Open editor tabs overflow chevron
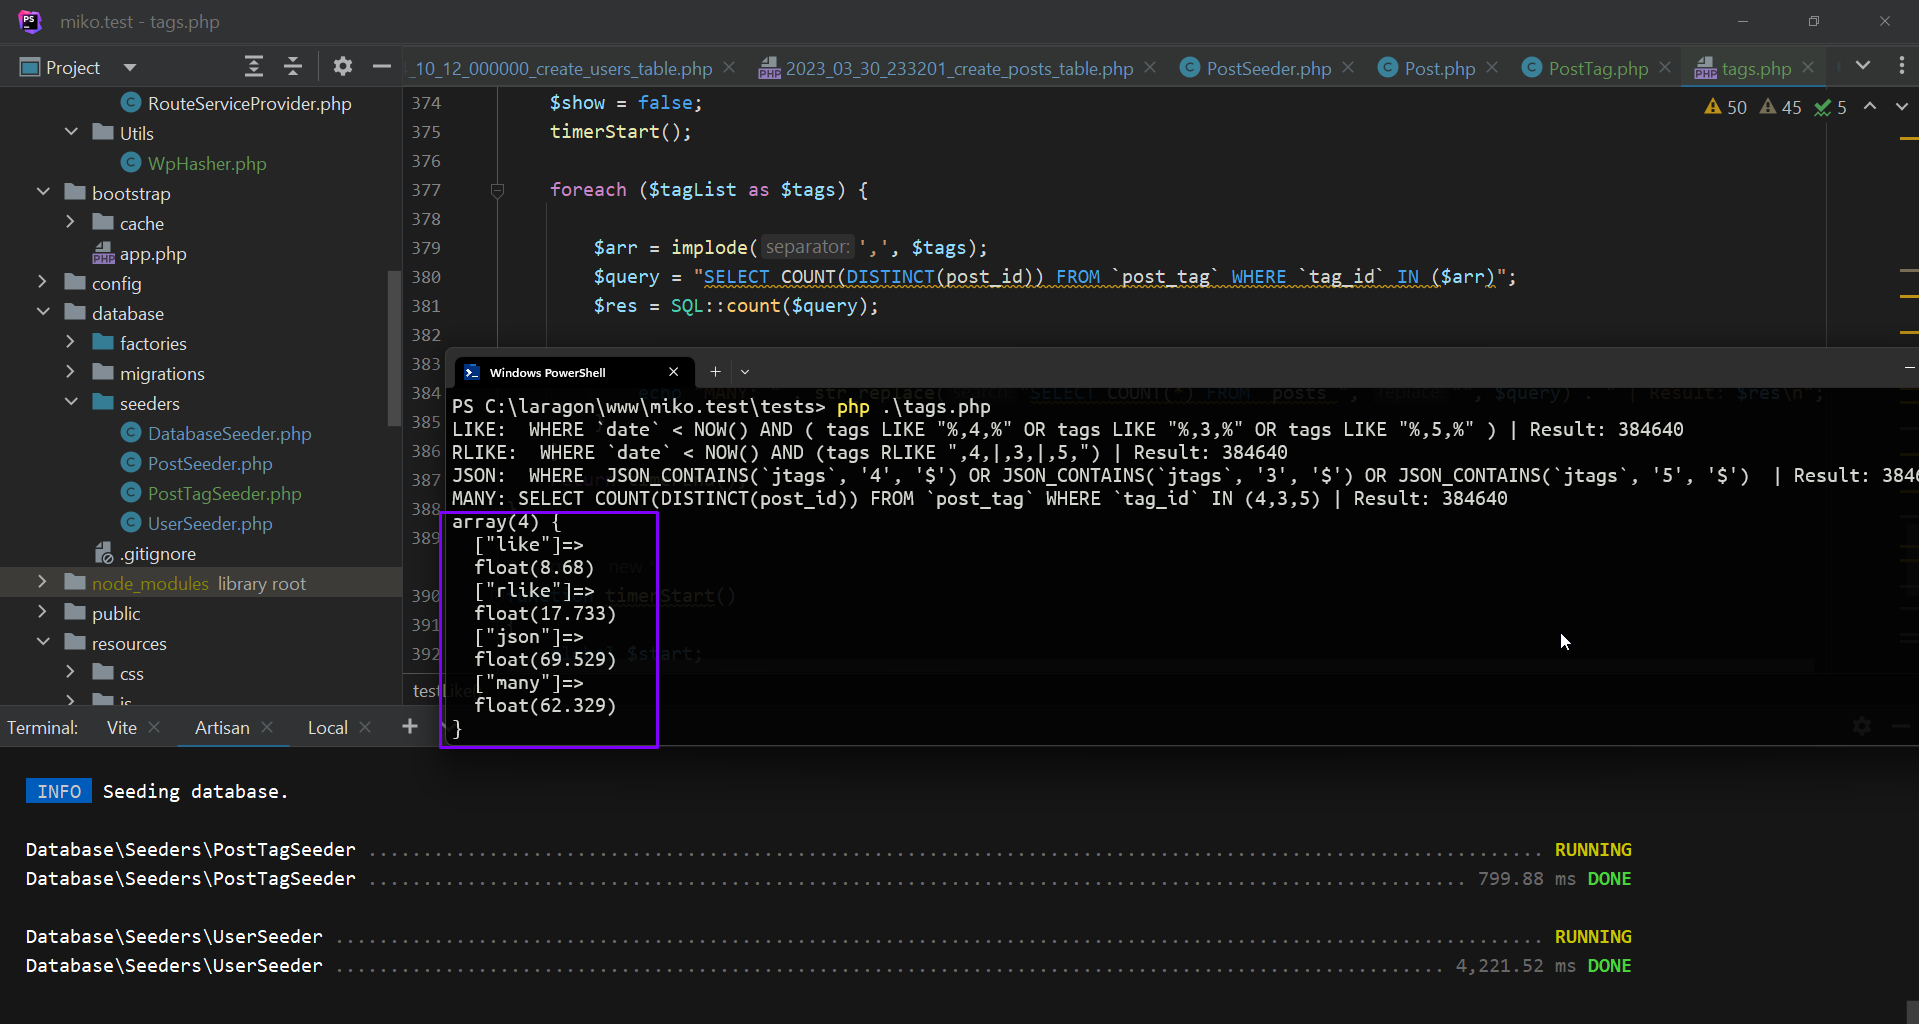This screenshot has height=1024, width=1919. pos(1862,66)
